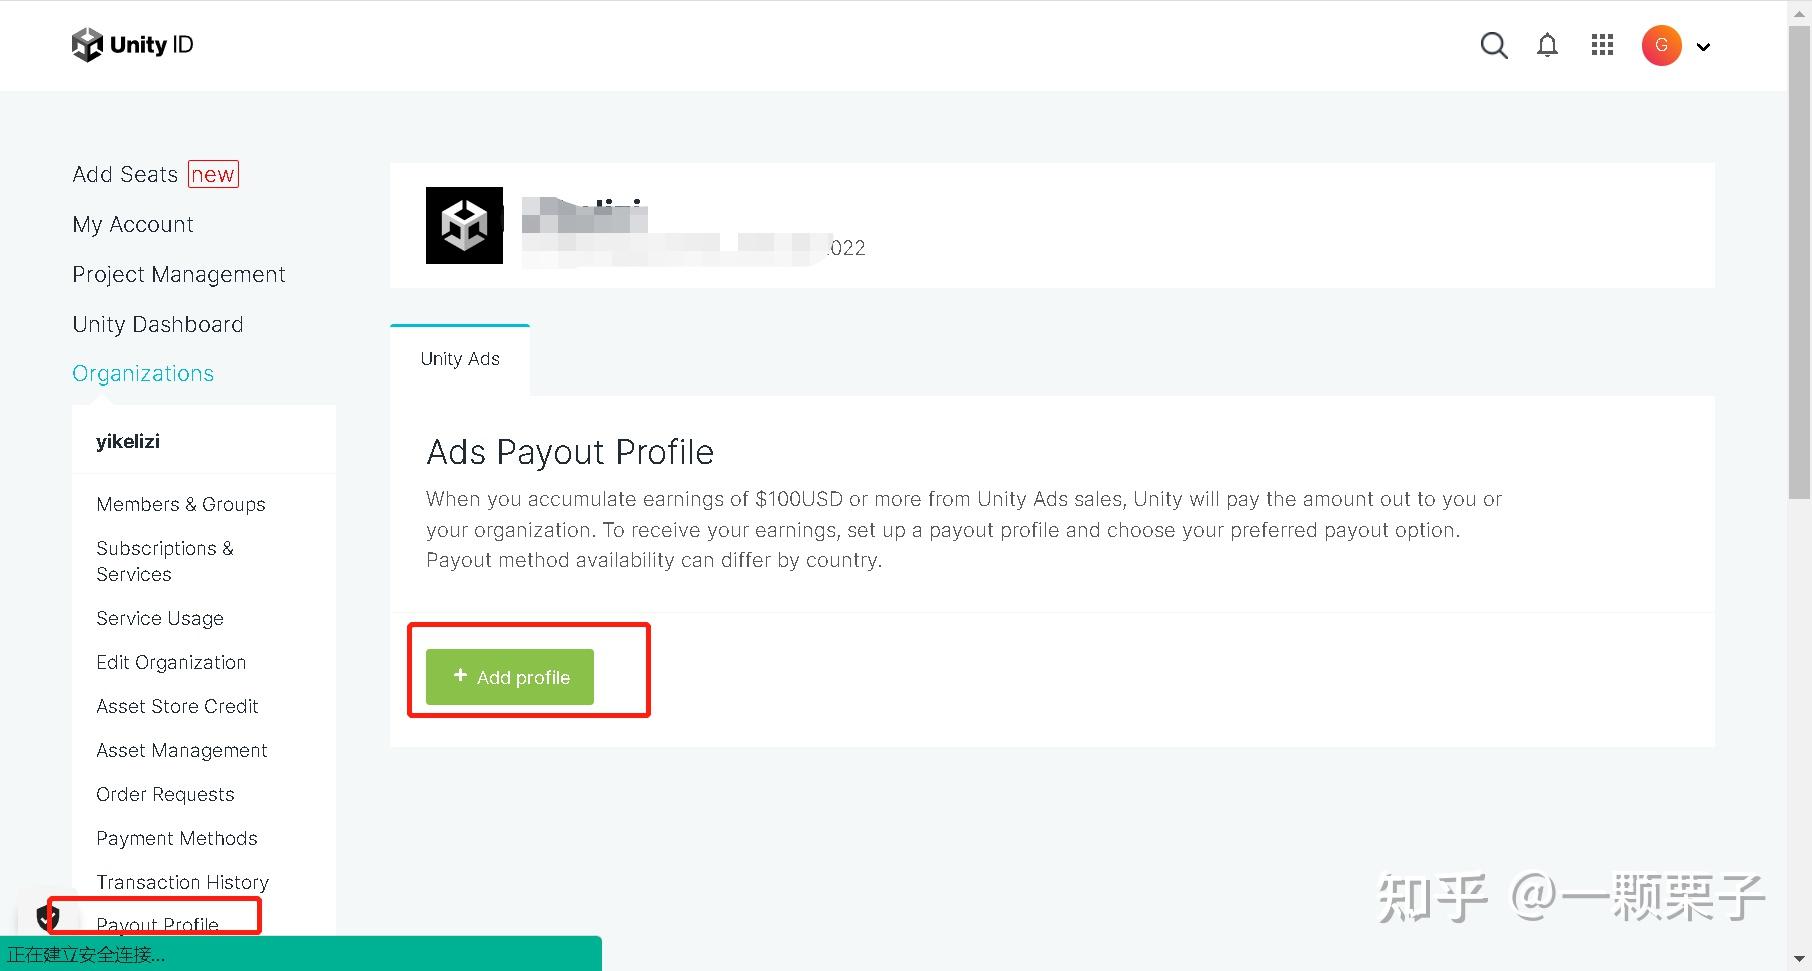Click the orange G user avatar

[1661, 45]
